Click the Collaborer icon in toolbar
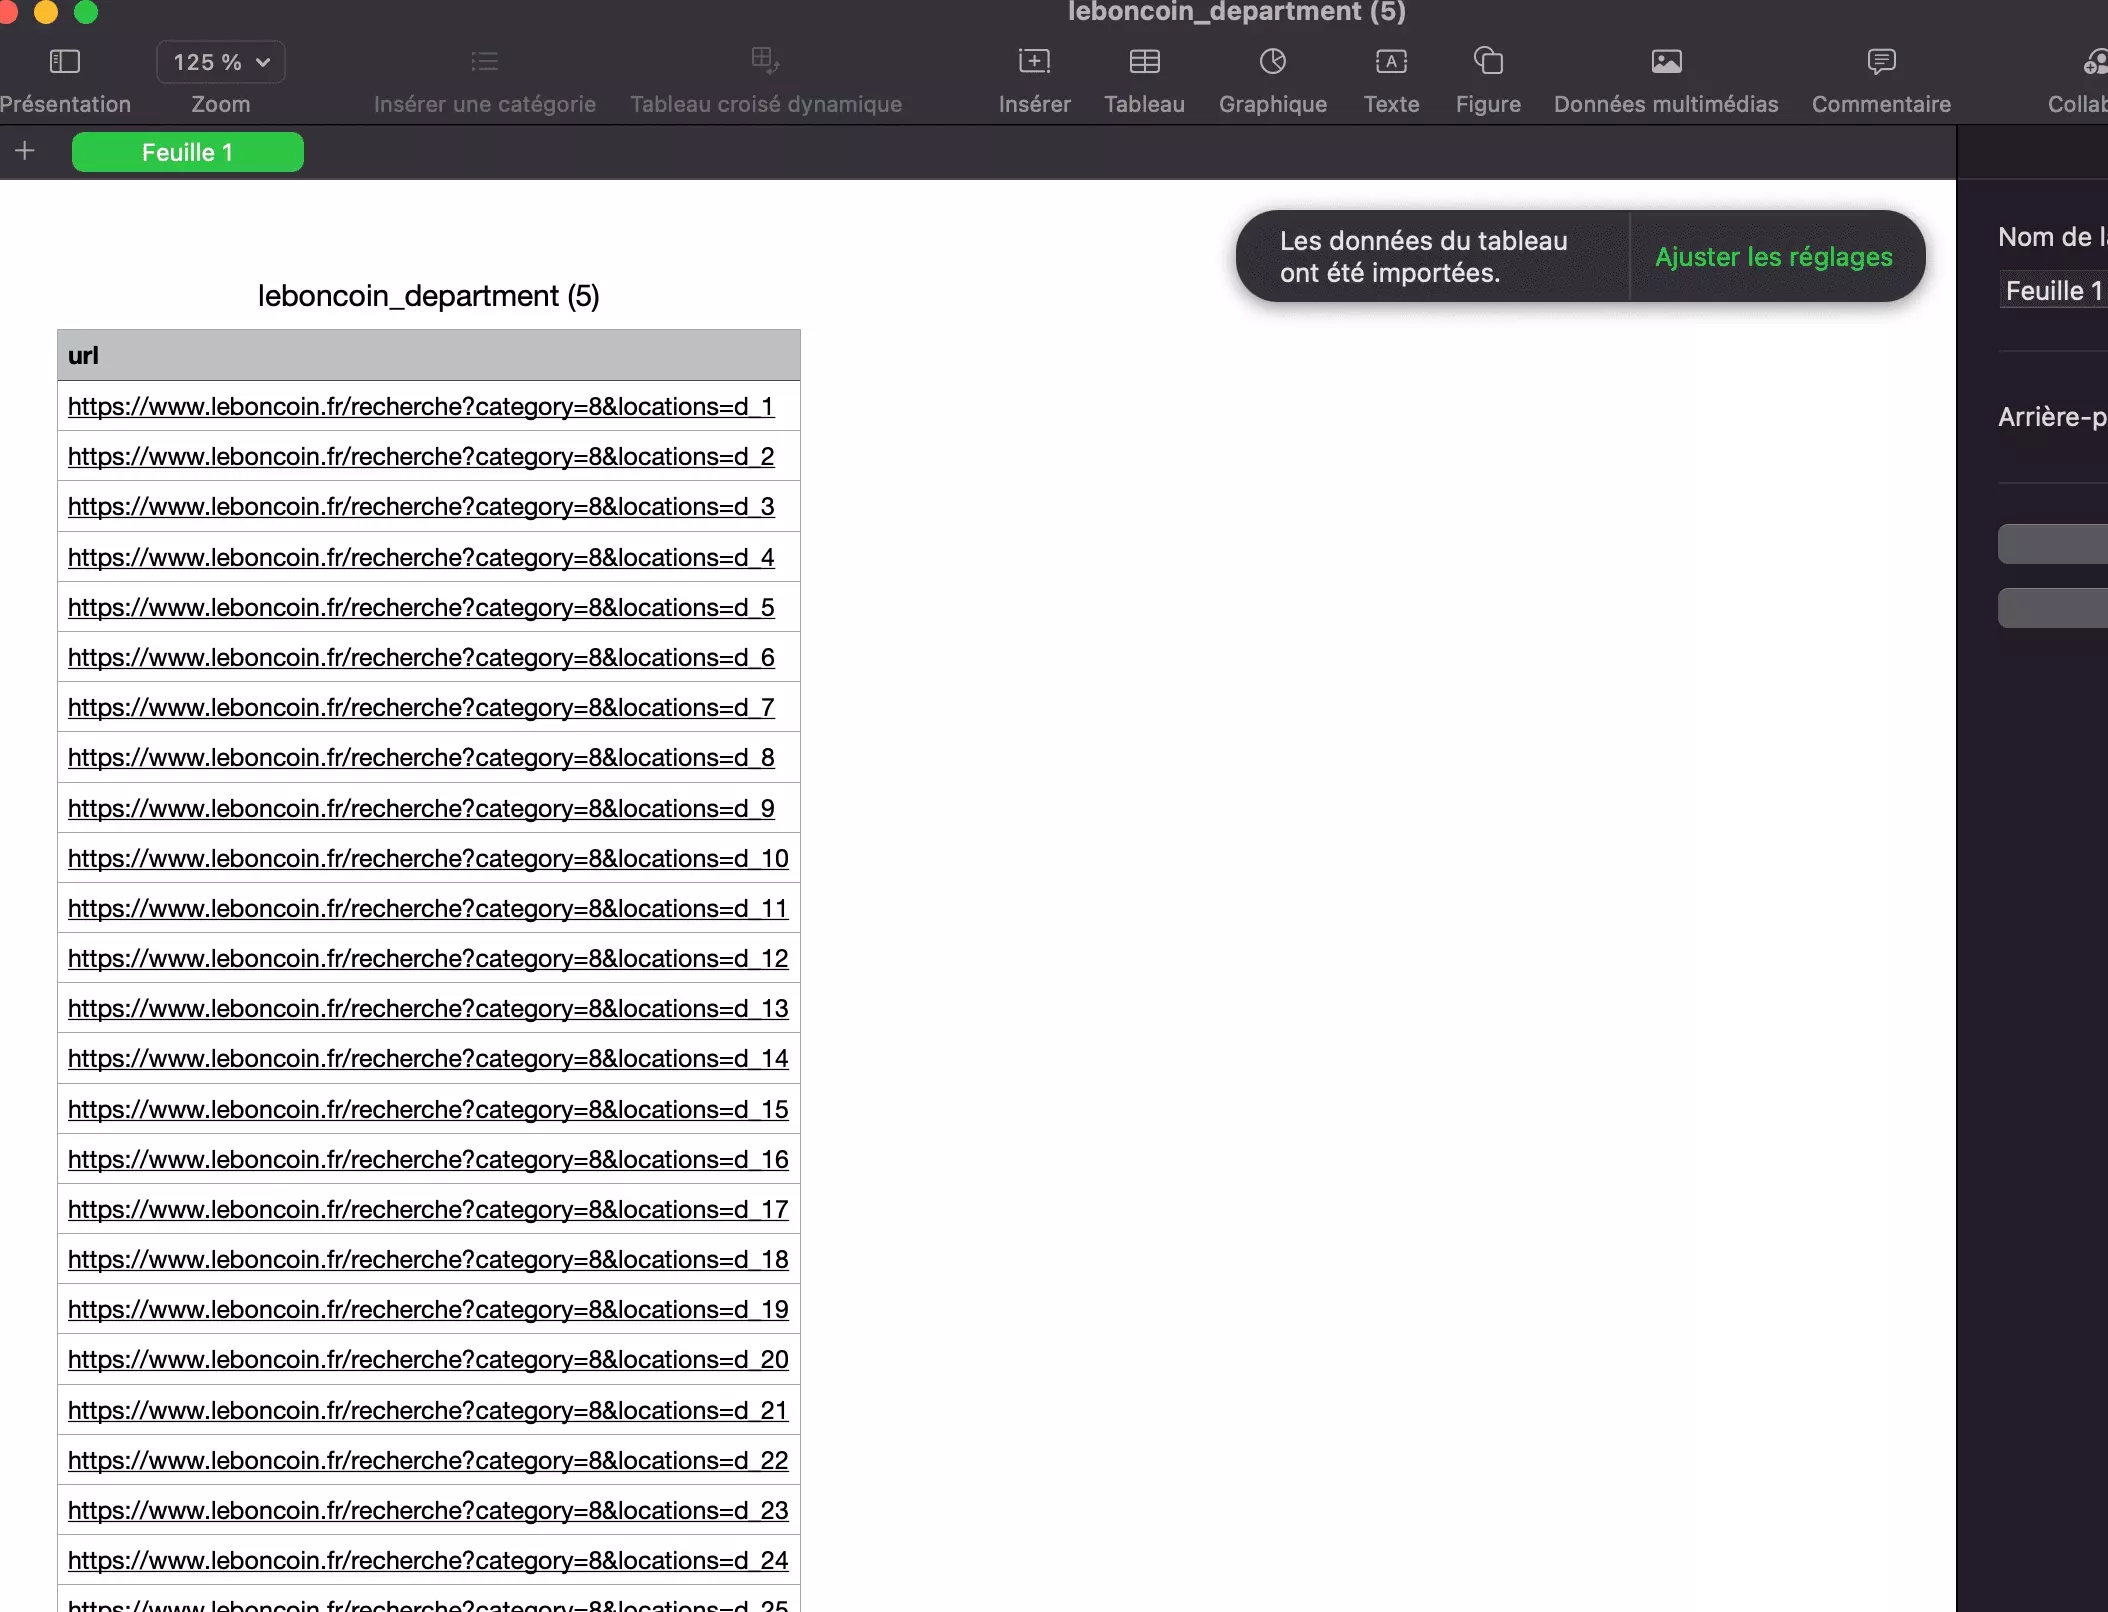Screen dimensions: 2108x1612 pos(2094,62)
